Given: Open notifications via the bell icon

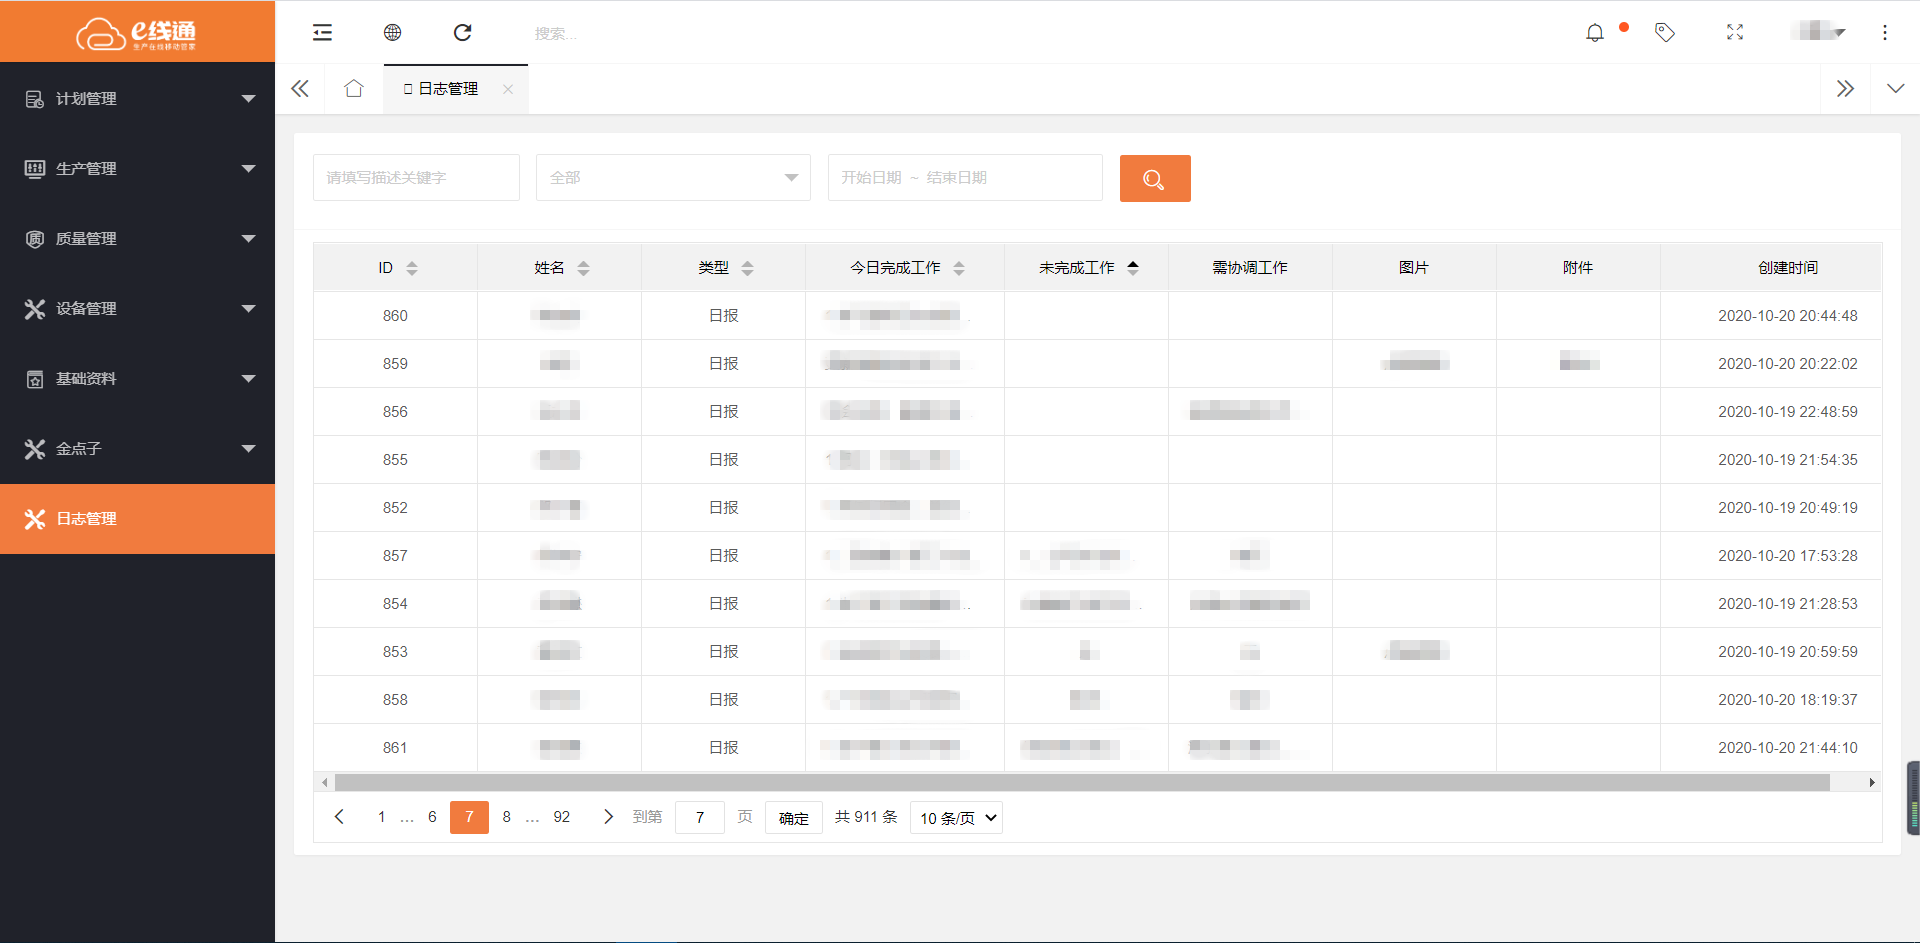Looking at the screenshot, I should point(1594,33).
